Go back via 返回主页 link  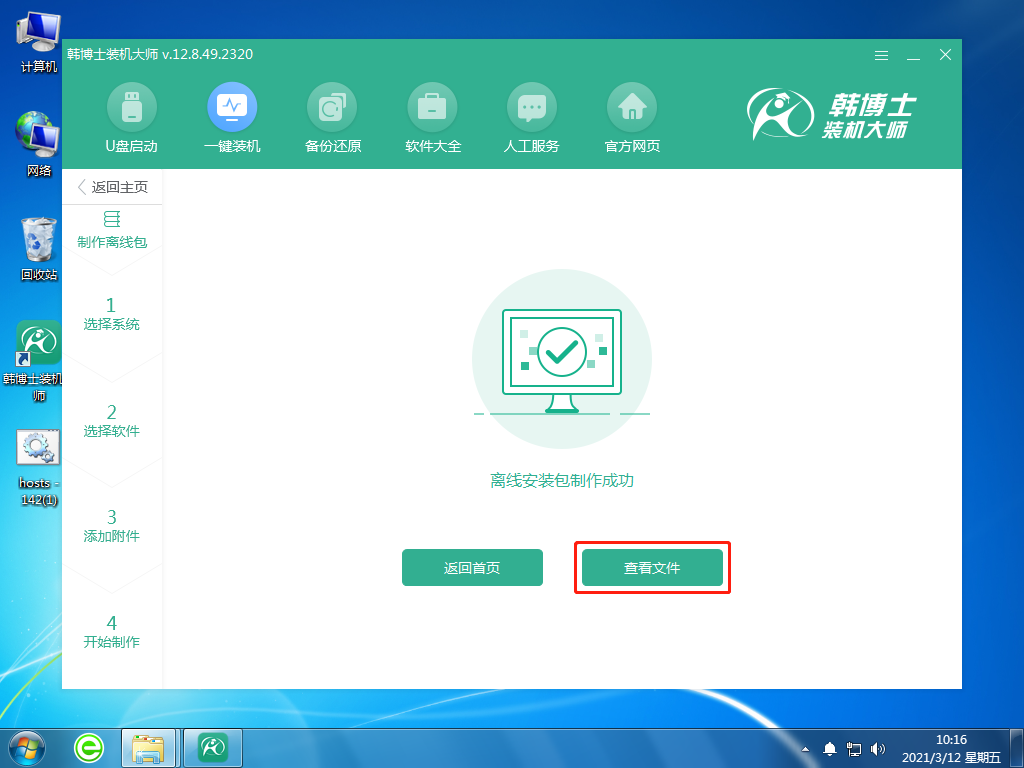click(x=112, y=187)
